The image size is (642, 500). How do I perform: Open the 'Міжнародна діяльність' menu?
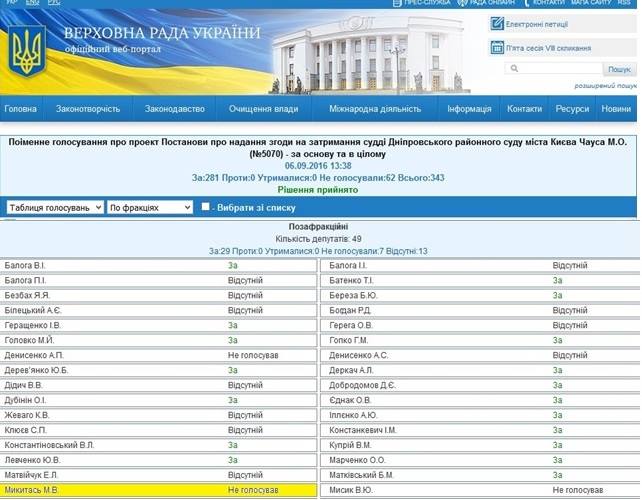point(375,109)
